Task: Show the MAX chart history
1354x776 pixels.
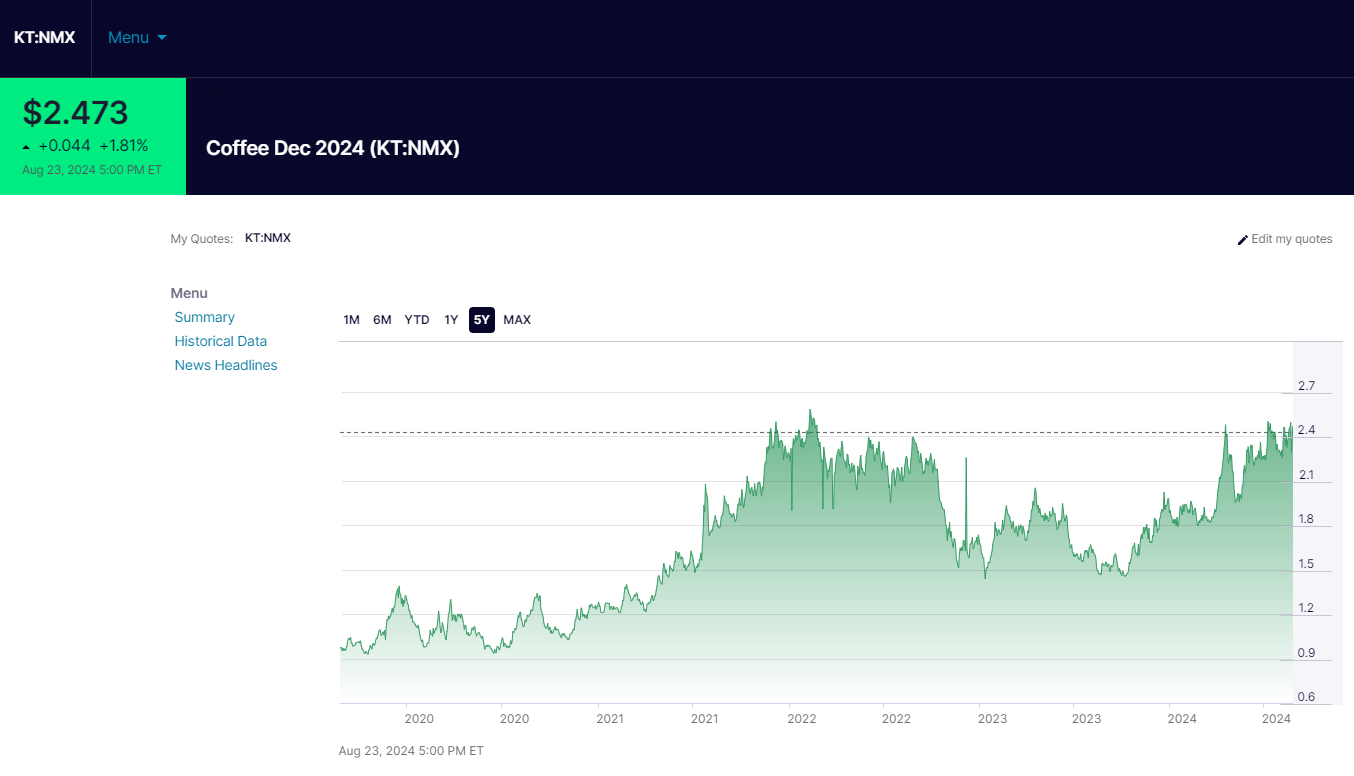Action: point(517,320)
